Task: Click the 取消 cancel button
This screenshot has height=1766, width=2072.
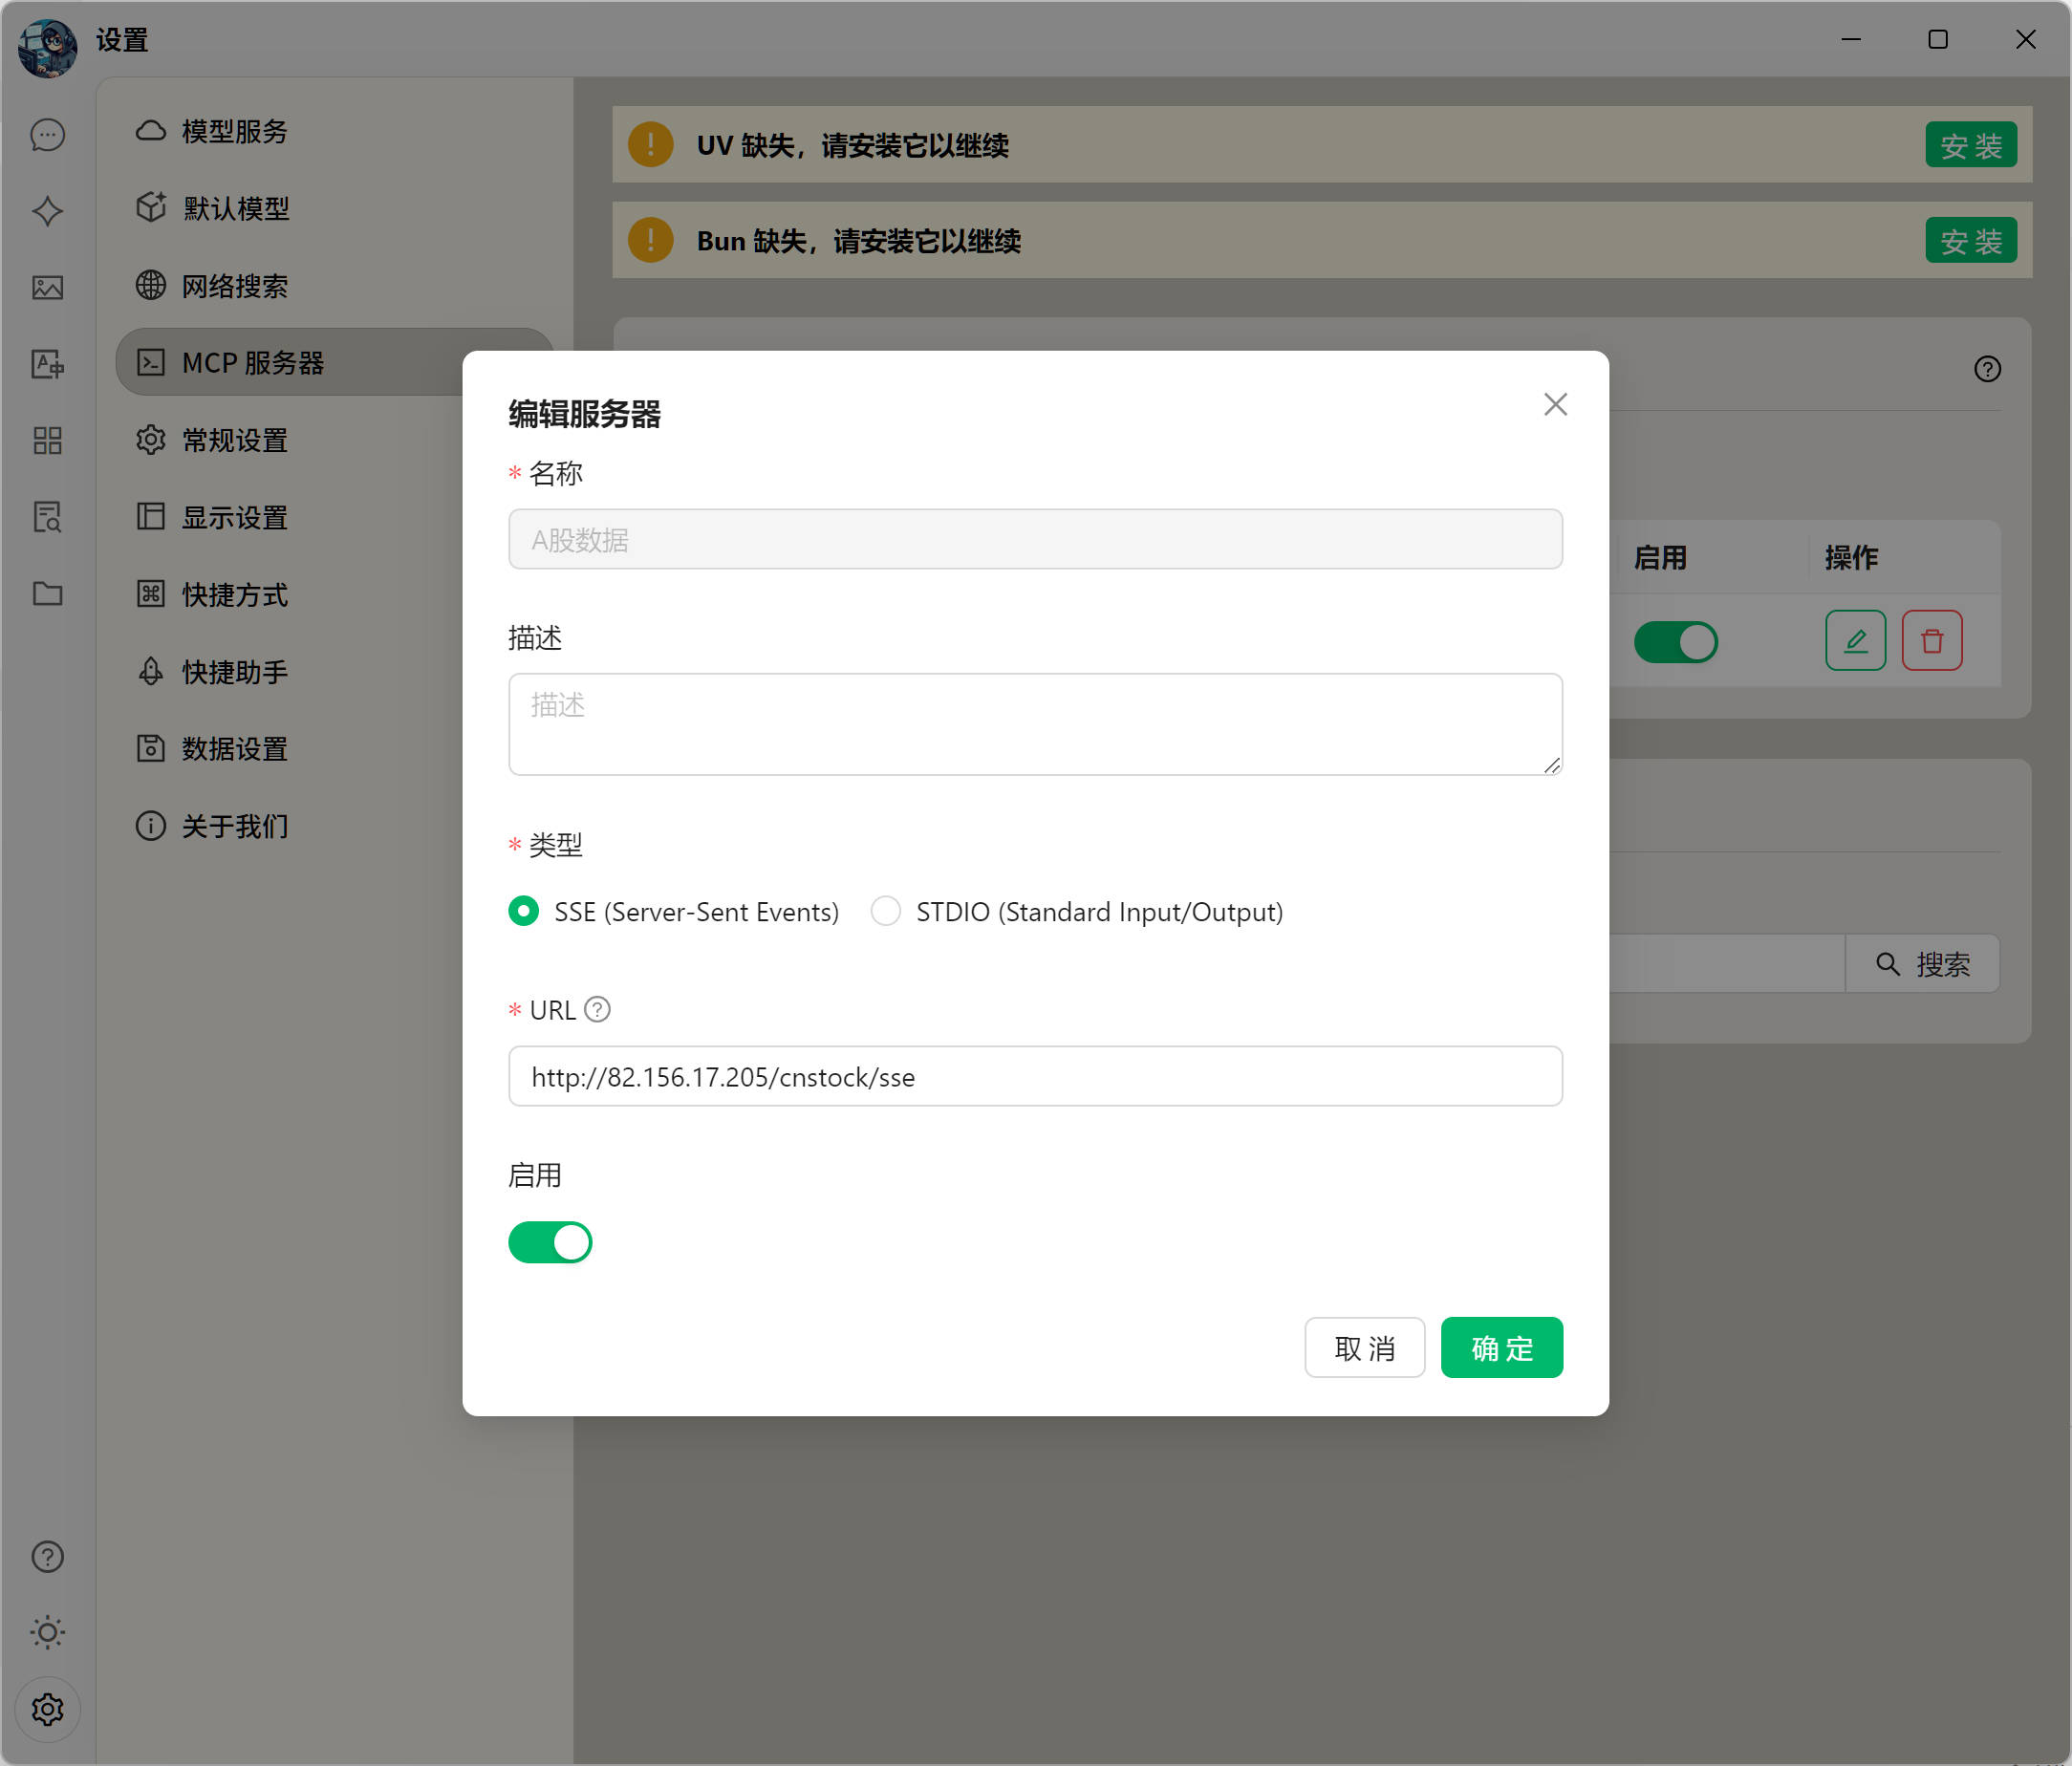Action: 1364,1347
